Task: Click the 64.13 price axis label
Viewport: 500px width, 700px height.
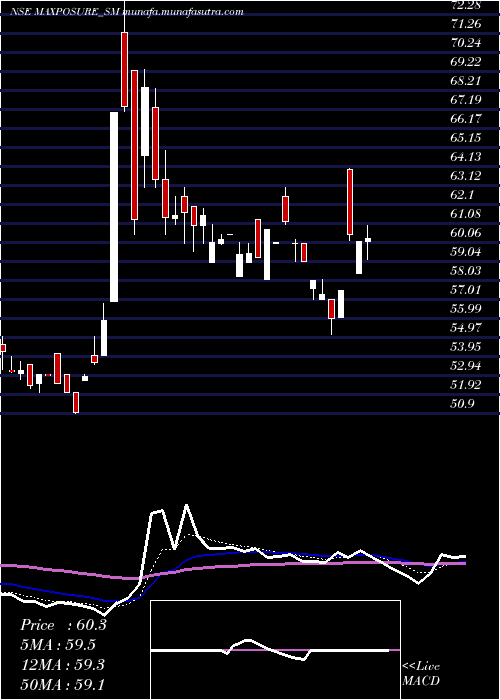Action: point(466,157)
